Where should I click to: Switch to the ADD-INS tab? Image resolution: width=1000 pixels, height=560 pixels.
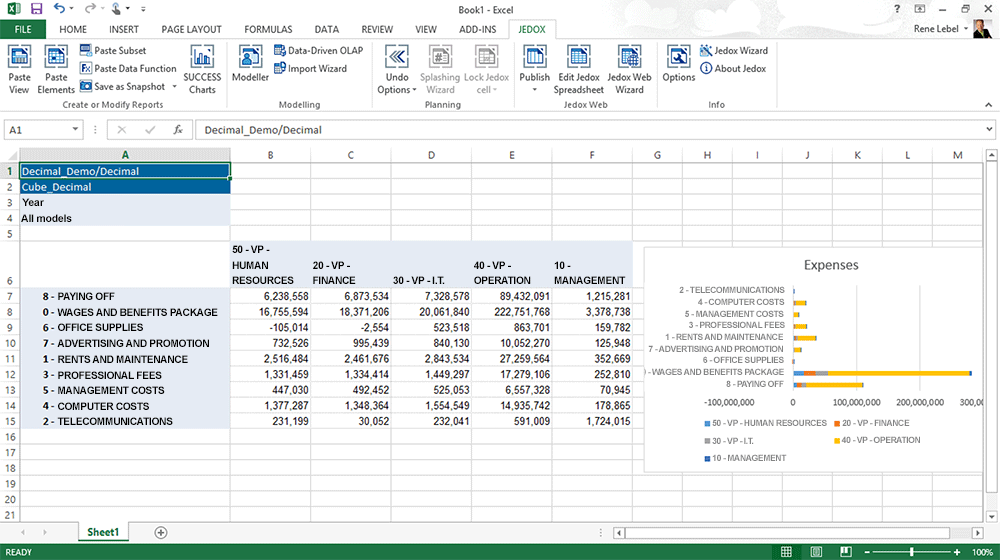tap(478, 29)
